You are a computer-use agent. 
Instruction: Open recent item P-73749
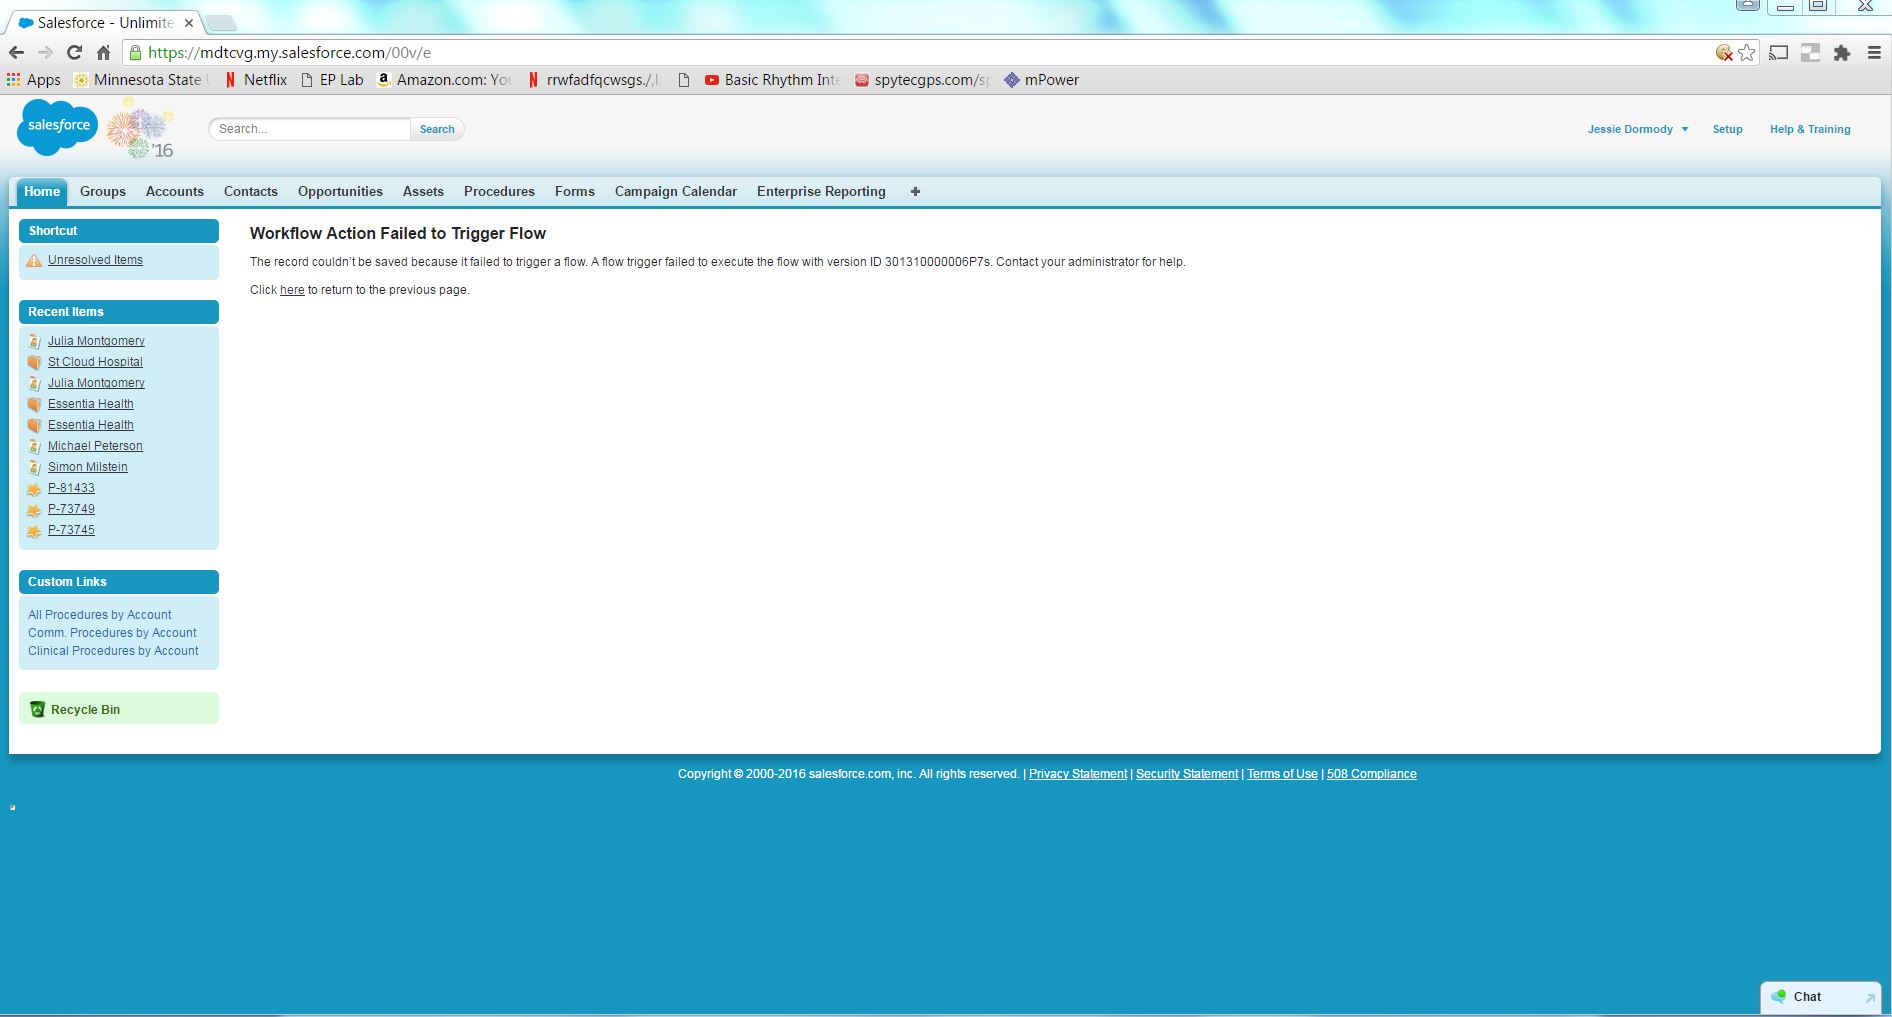click(71, 509)
